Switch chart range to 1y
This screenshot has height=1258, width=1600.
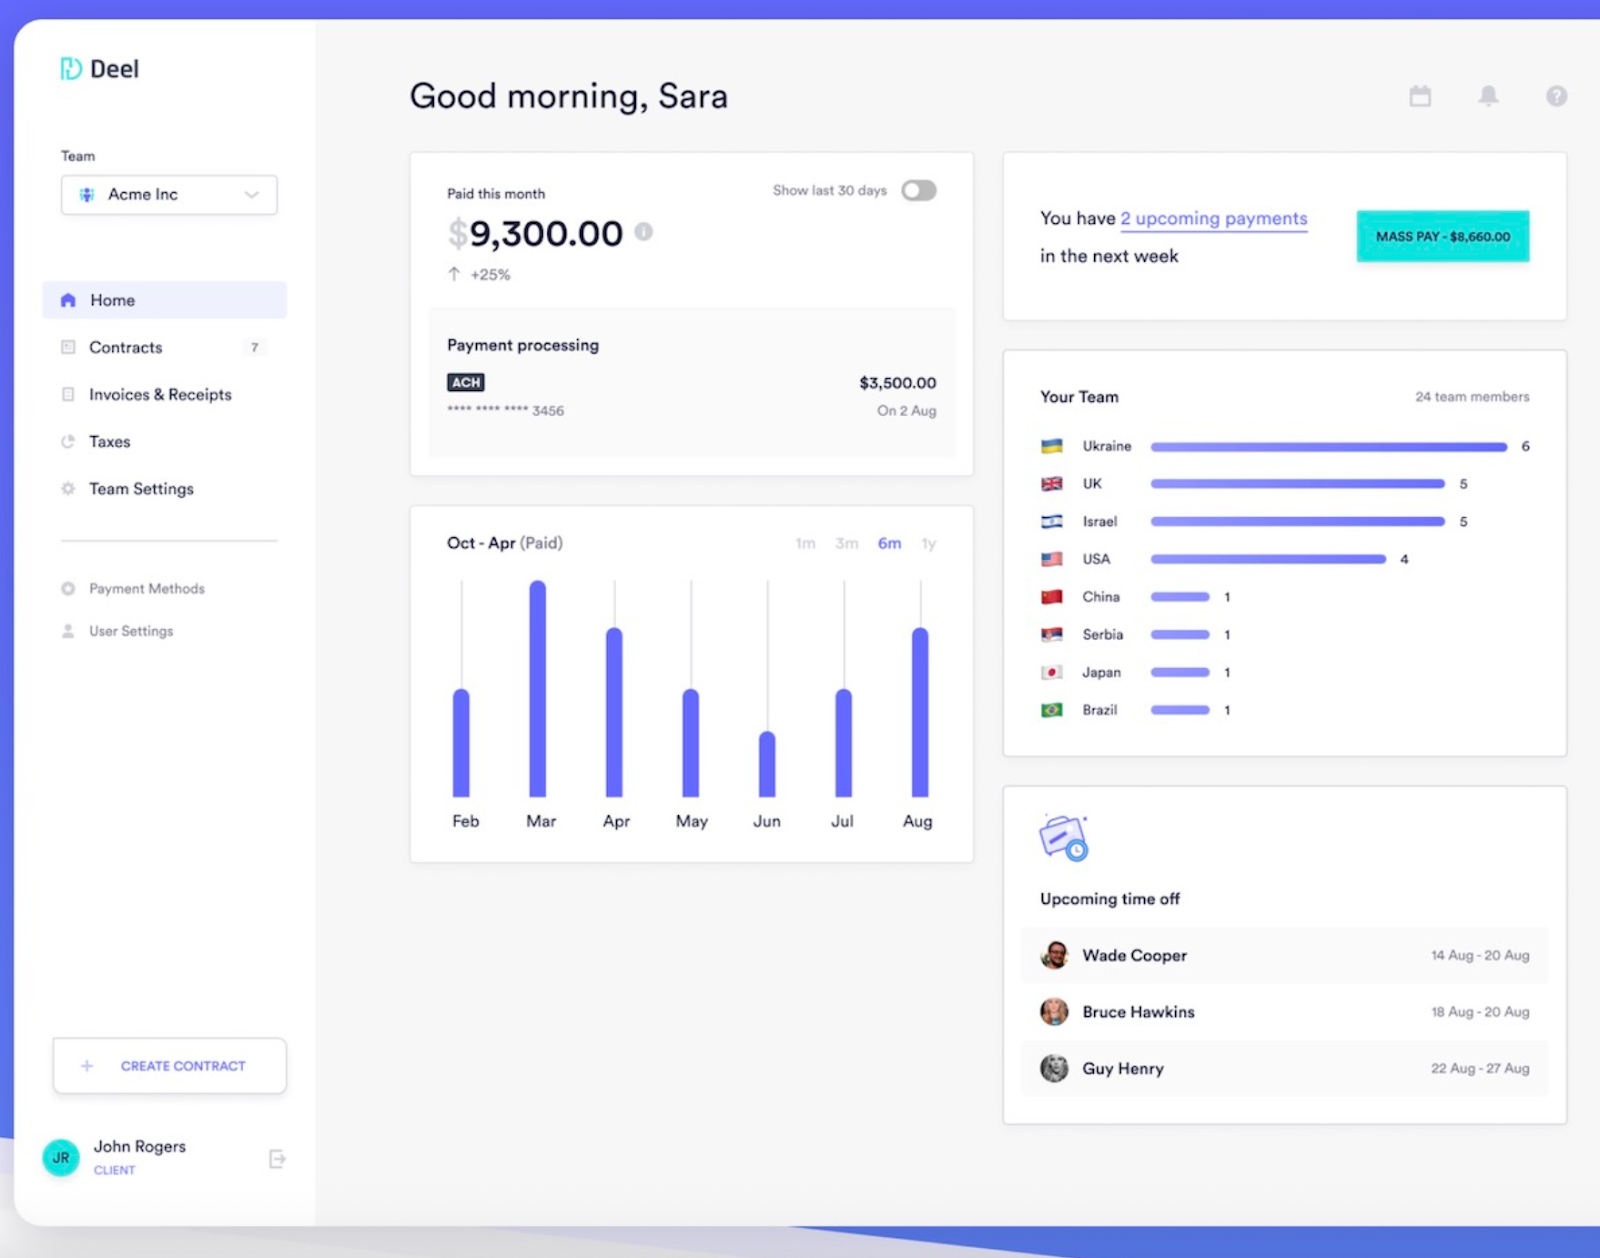pos(928,543)
